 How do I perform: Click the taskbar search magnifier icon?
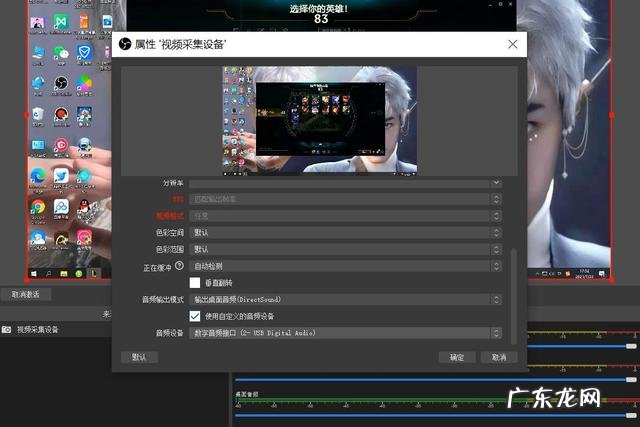[49, 274]
